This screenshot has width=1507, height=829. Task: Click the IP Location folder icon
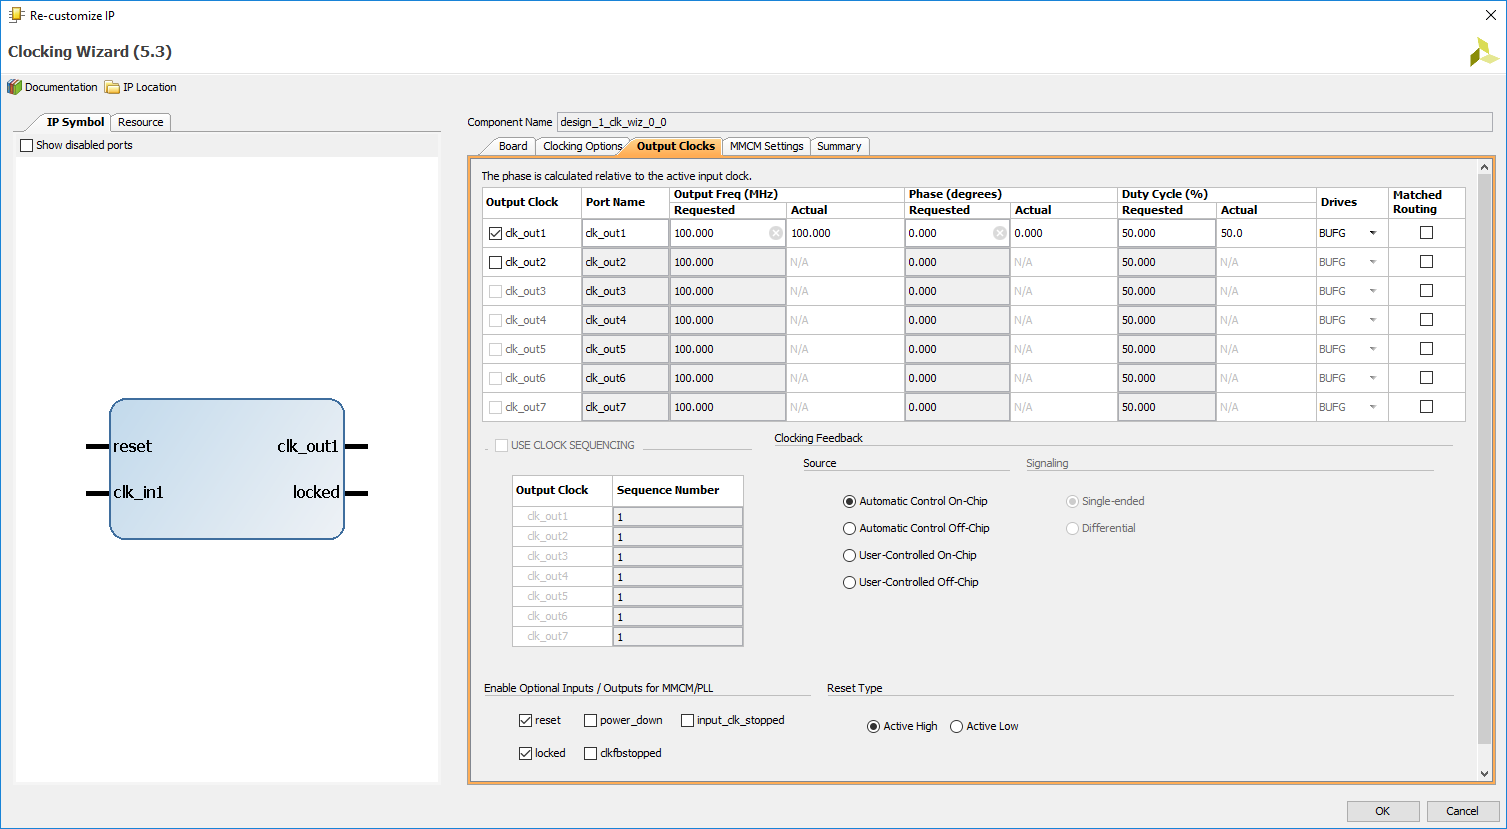tap(112, 87)
